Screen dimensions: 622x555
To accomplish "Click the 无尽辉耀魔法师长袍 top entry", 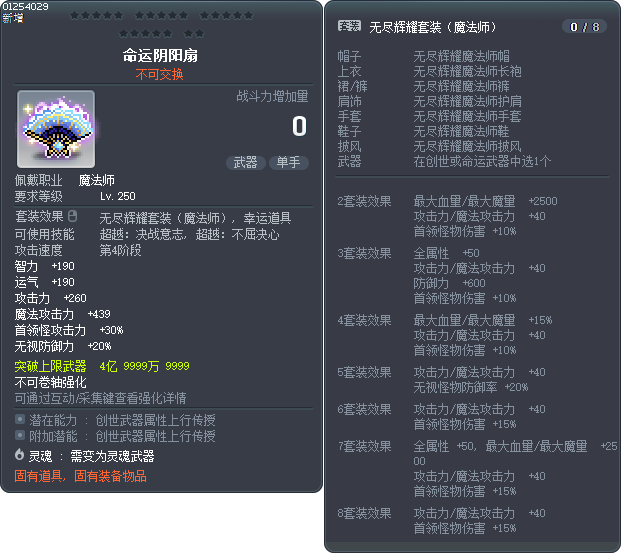I will pos(467,71).
